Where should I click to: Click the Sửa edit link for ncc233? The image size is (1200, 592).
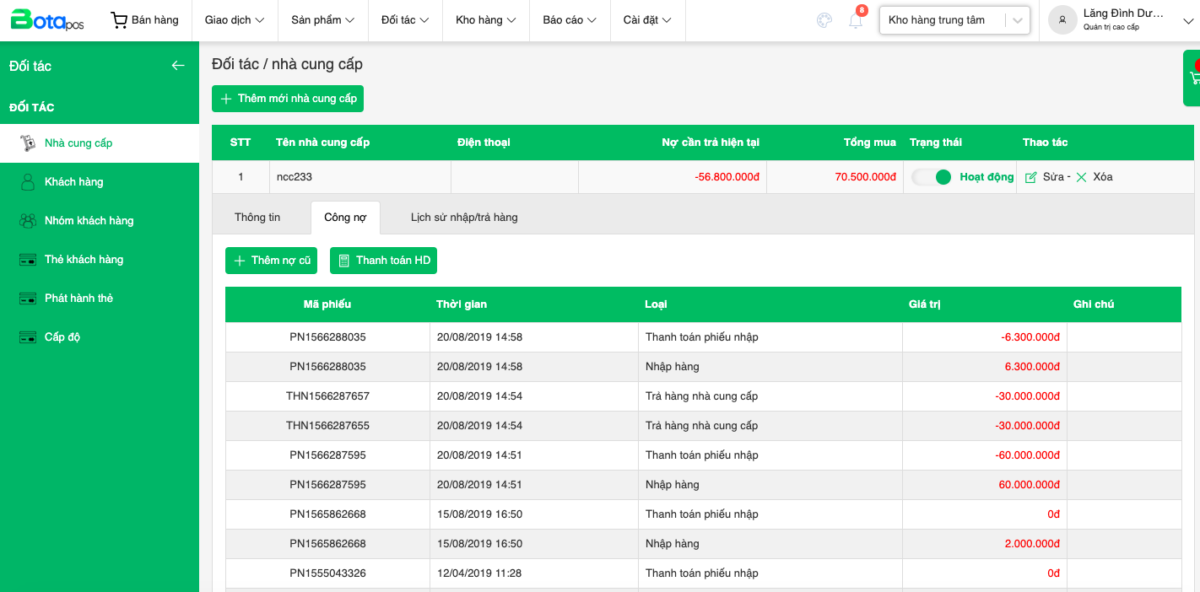coord(1045,177)
